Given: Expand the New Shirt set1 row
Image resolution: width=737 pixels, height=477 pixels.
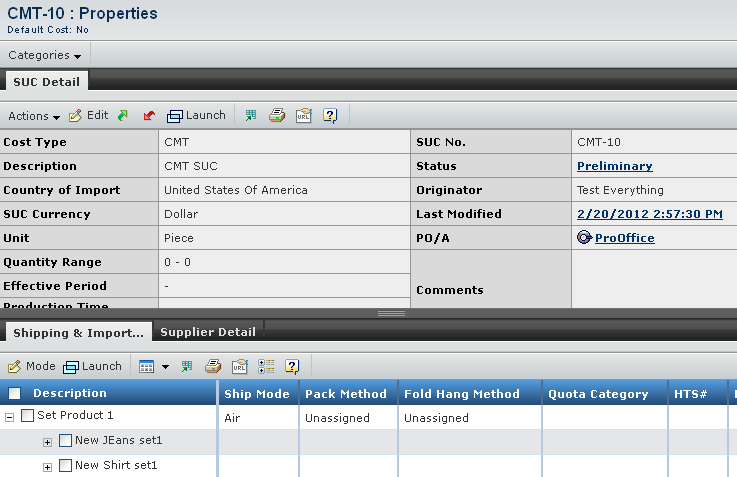Looking at the screenshot, I should (47, 467).
